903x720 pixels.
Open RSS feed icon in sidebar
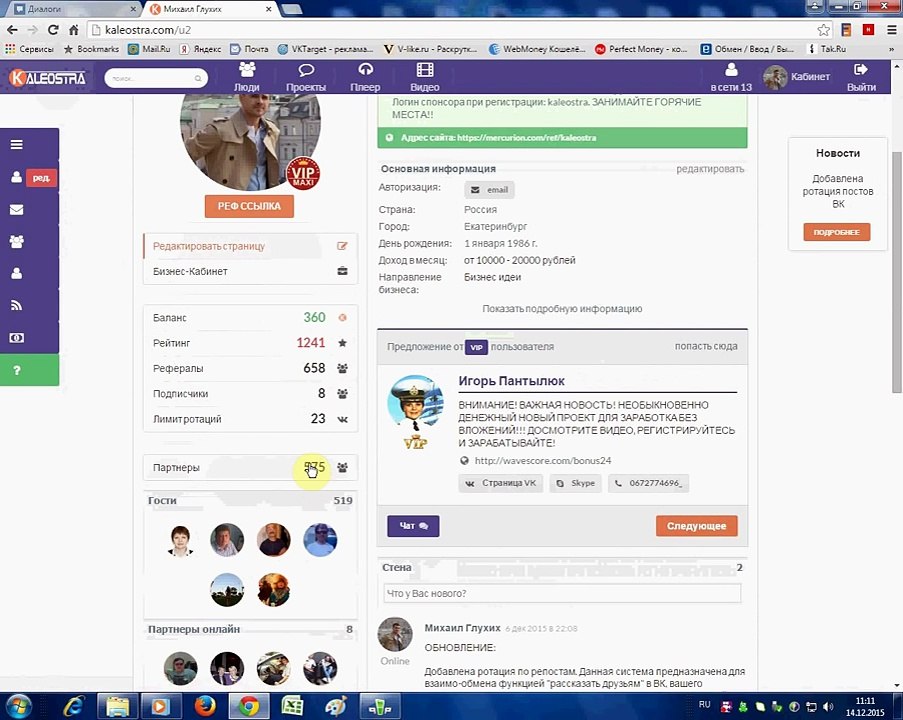pyautogui.click(x=17, y=305)
